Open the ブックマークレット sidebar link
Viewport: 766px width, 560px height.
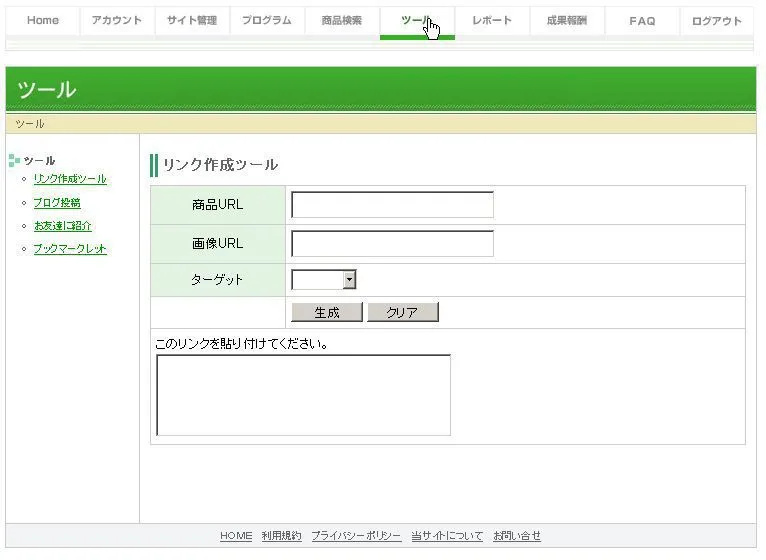(x=70, y=249)
